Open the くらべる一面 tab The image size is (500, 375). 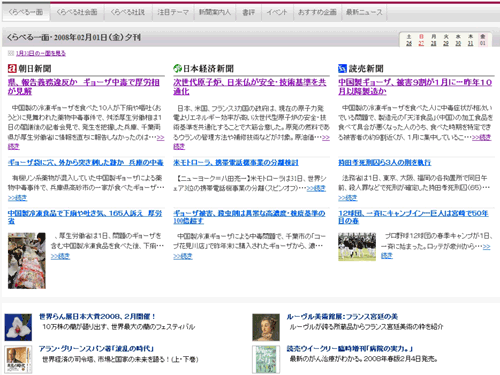pyautogui.click(x=26, y=12)
